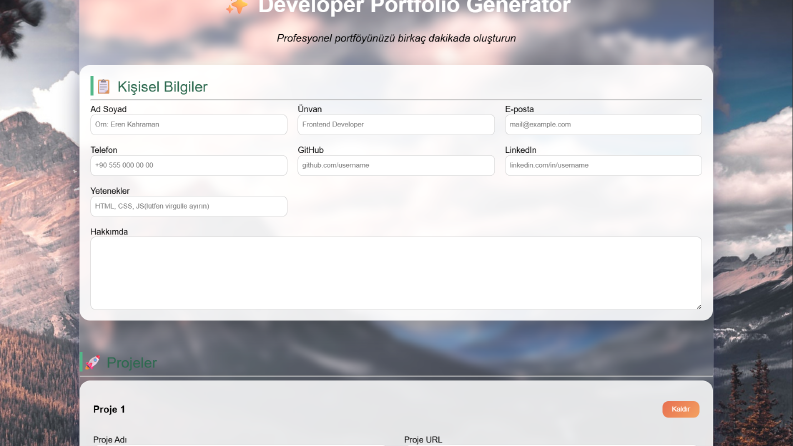
Task: Select the Yetenekler skills input
Action: click(x=189, y=206)
